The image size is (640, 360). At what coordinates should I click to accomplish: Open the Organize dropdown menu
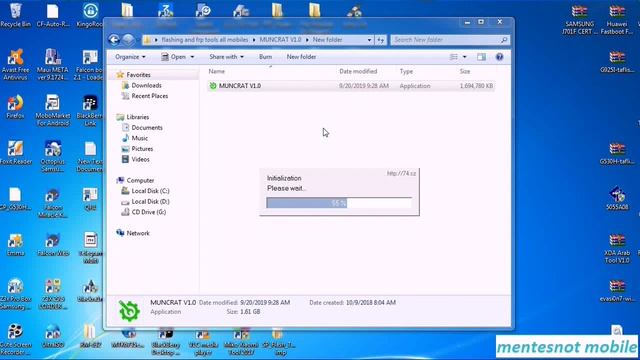(130, 57)
